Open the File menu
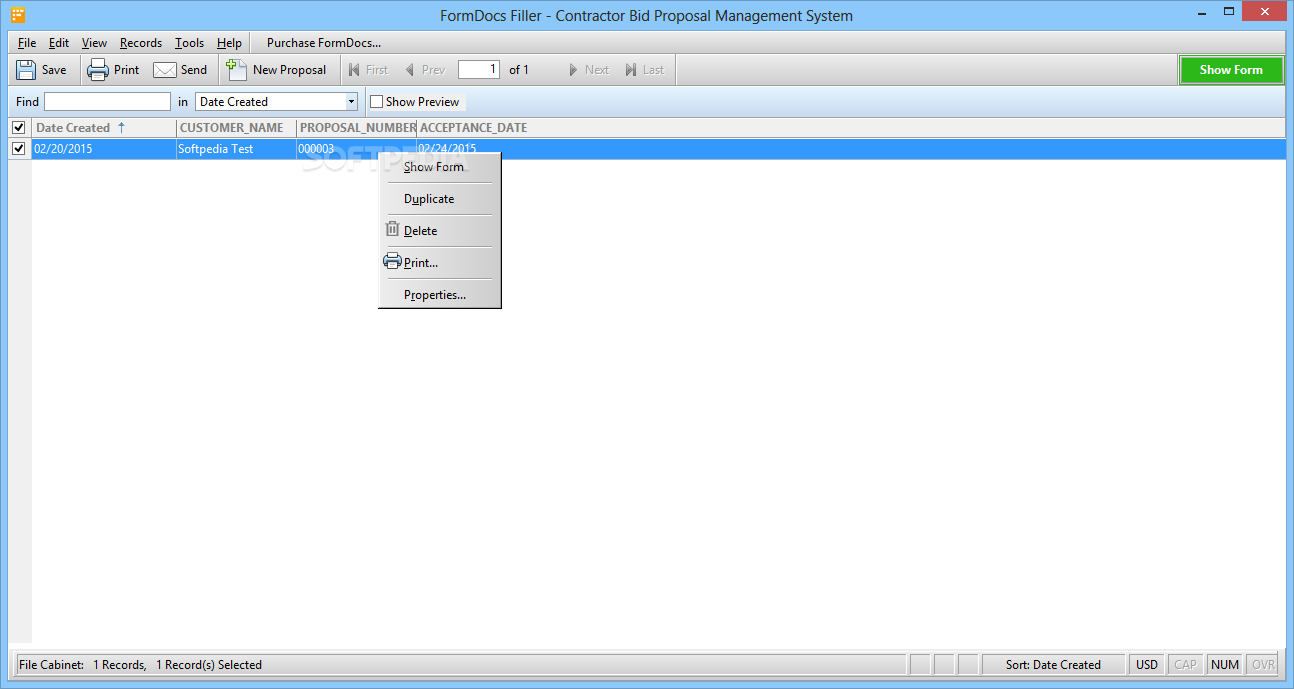This screenshot has height=689, width=1294. click(x=27, y=43)
